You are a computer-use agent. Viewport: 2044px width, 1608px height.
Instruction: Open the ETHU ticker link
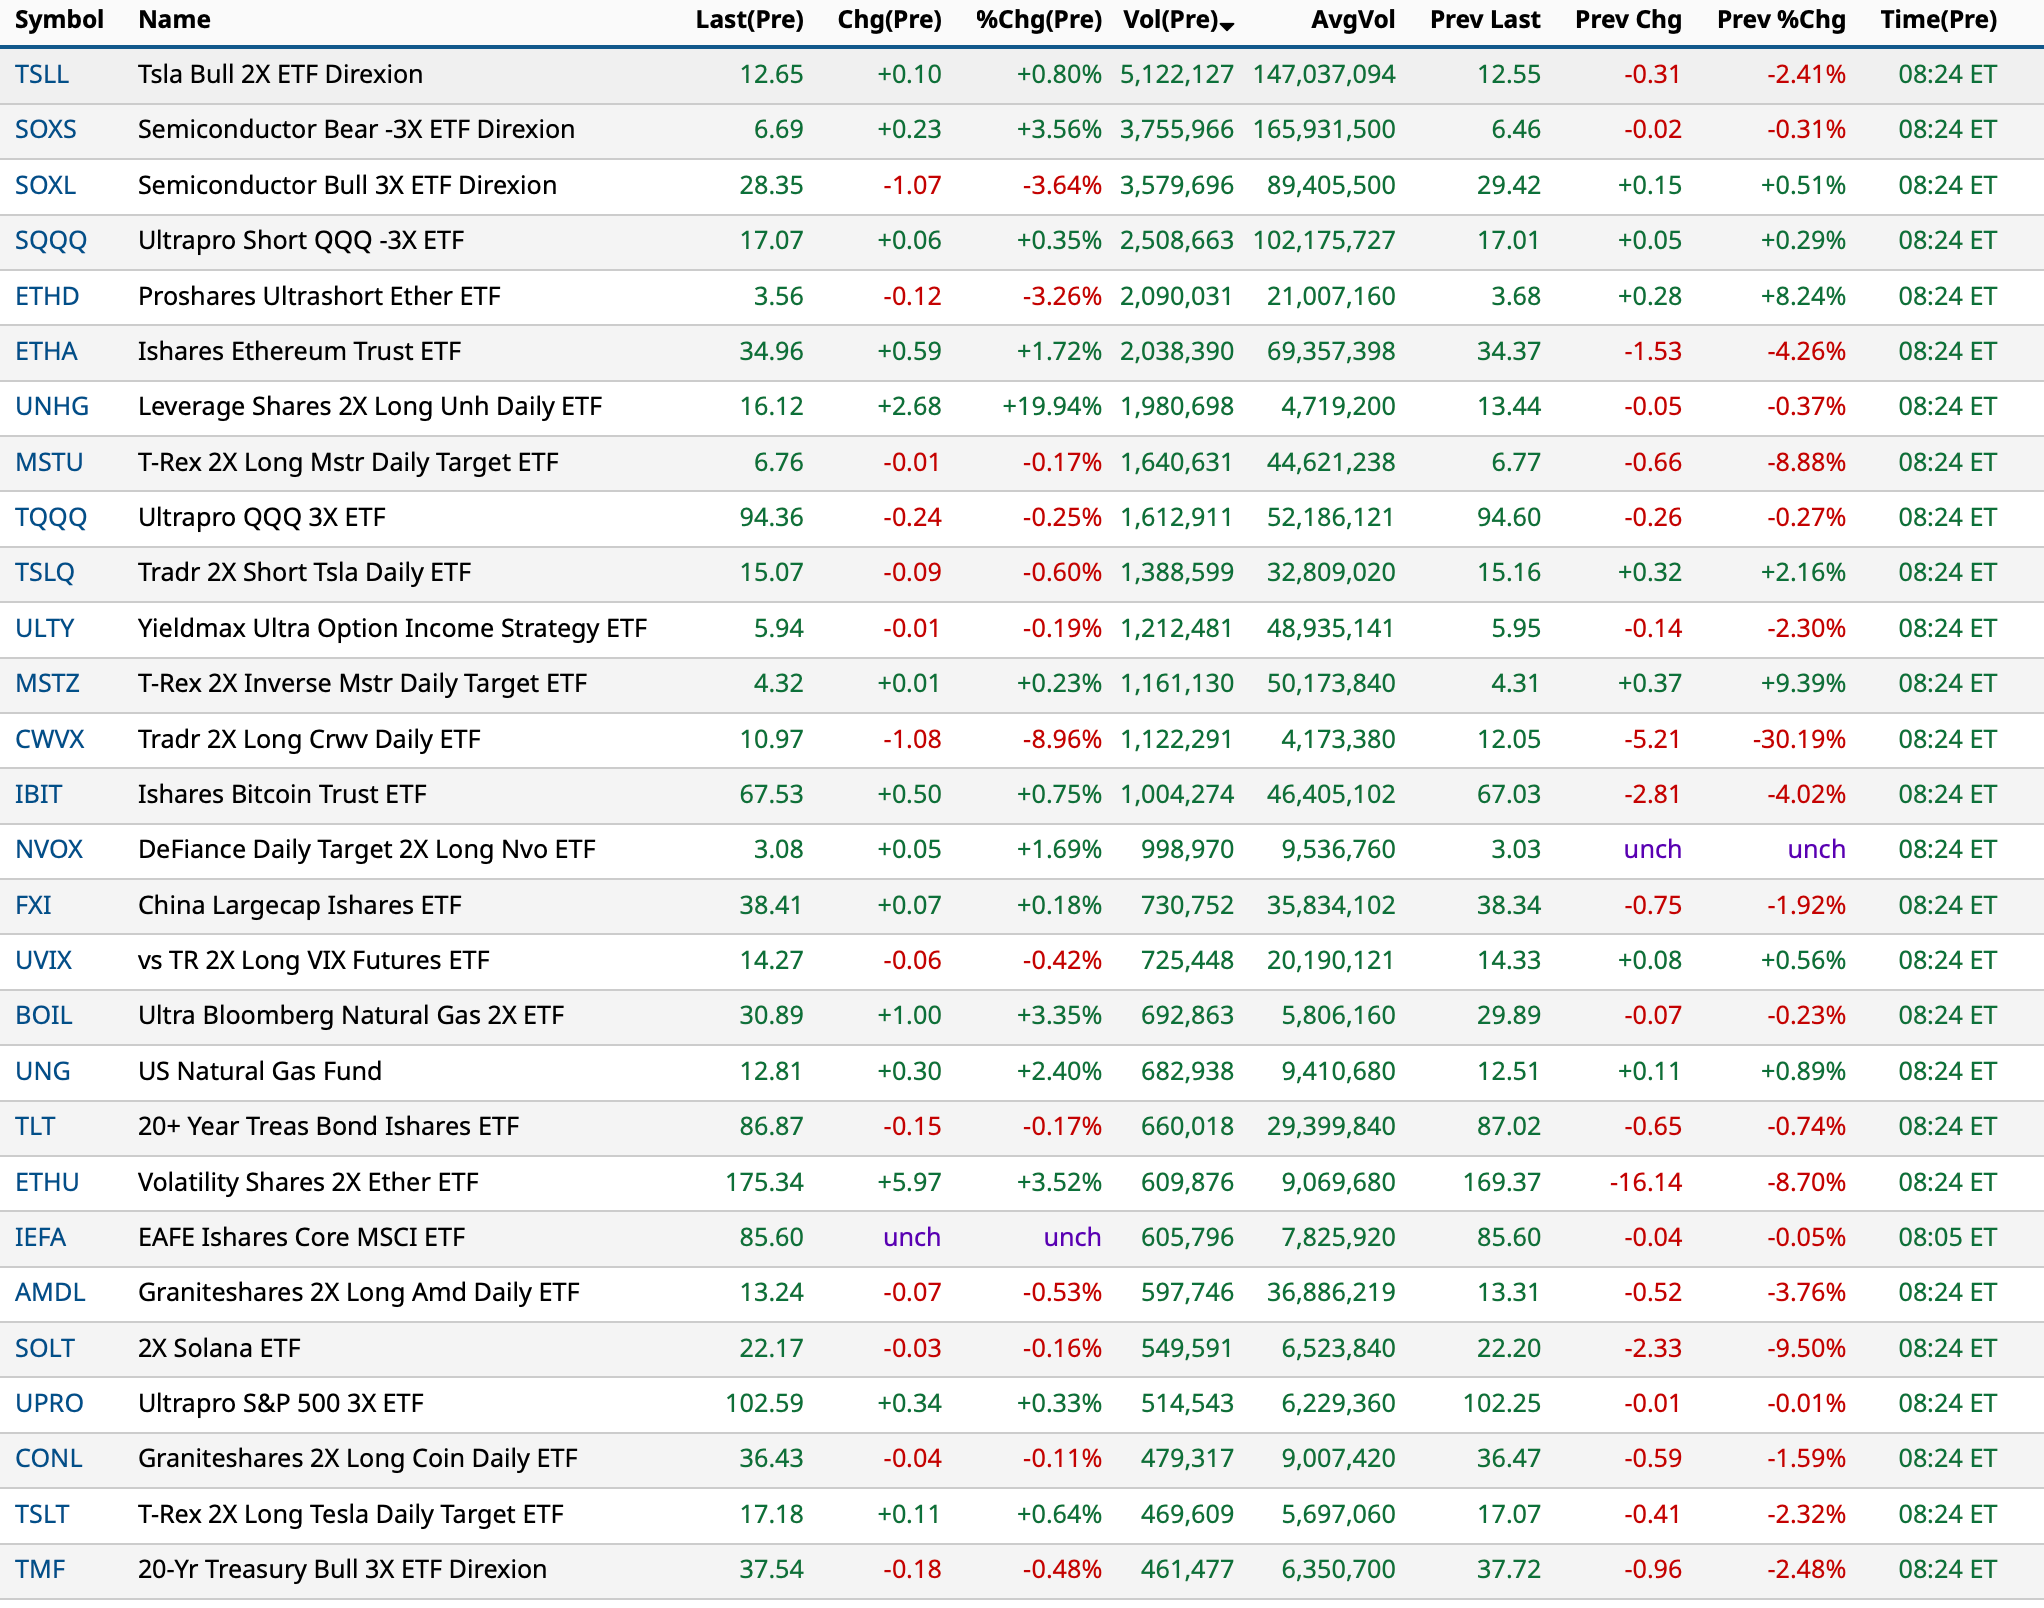pos(47,1183)
